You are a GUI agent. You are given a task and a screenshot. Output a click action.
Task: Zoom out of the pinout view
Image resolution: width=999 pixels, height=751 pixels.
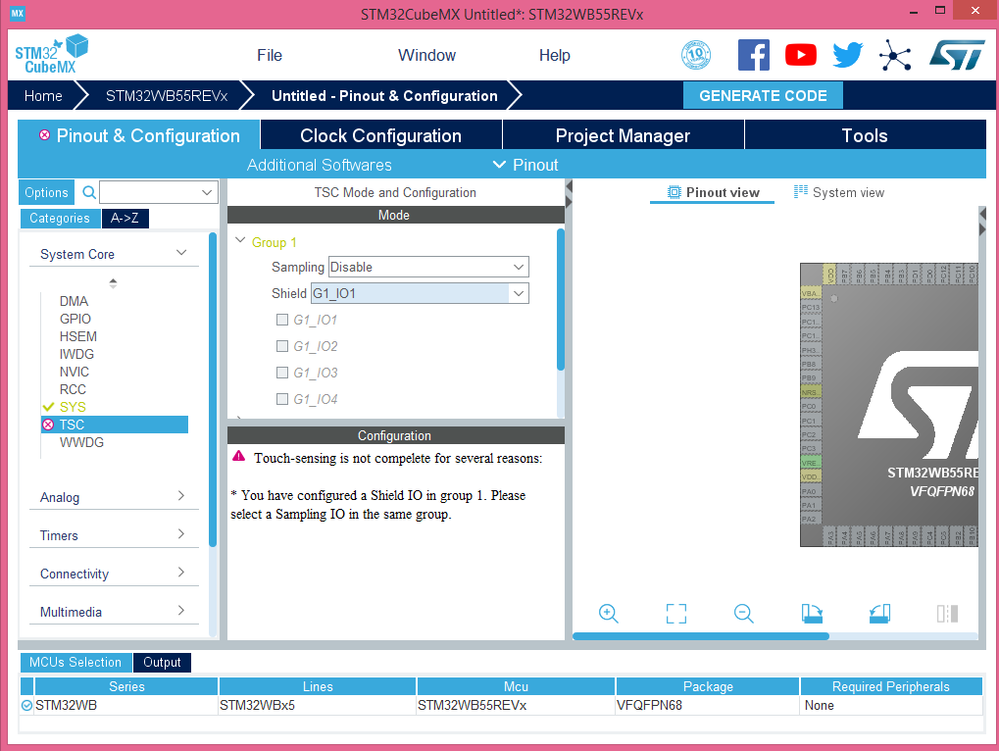coord(744,613)
